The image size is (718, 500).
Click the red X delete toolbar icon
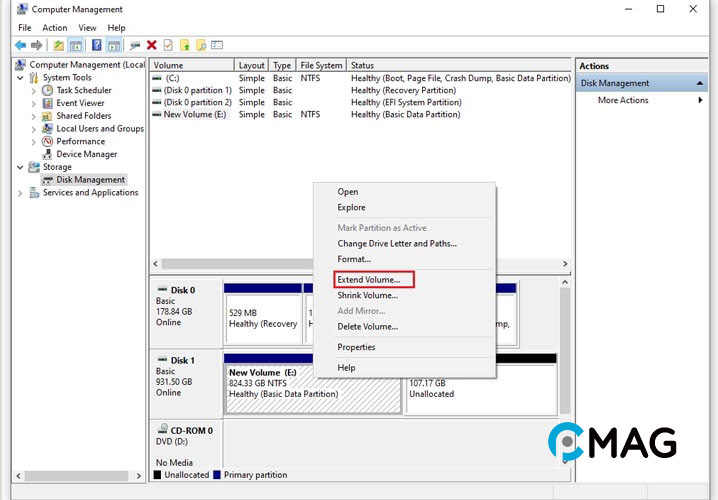(x=151, y=45)
